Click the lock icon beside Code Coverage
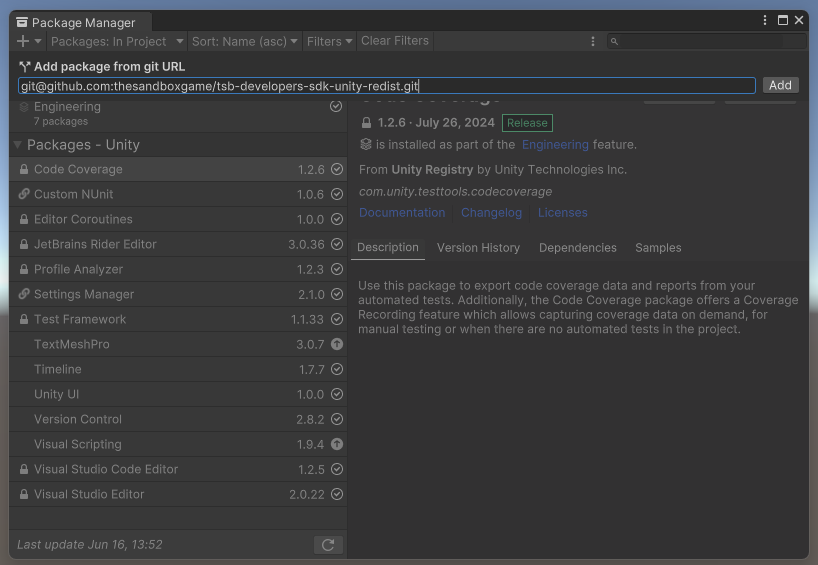The height and width of the screenshot is (565, 818). pyautogui.click(x=23, y=170)
